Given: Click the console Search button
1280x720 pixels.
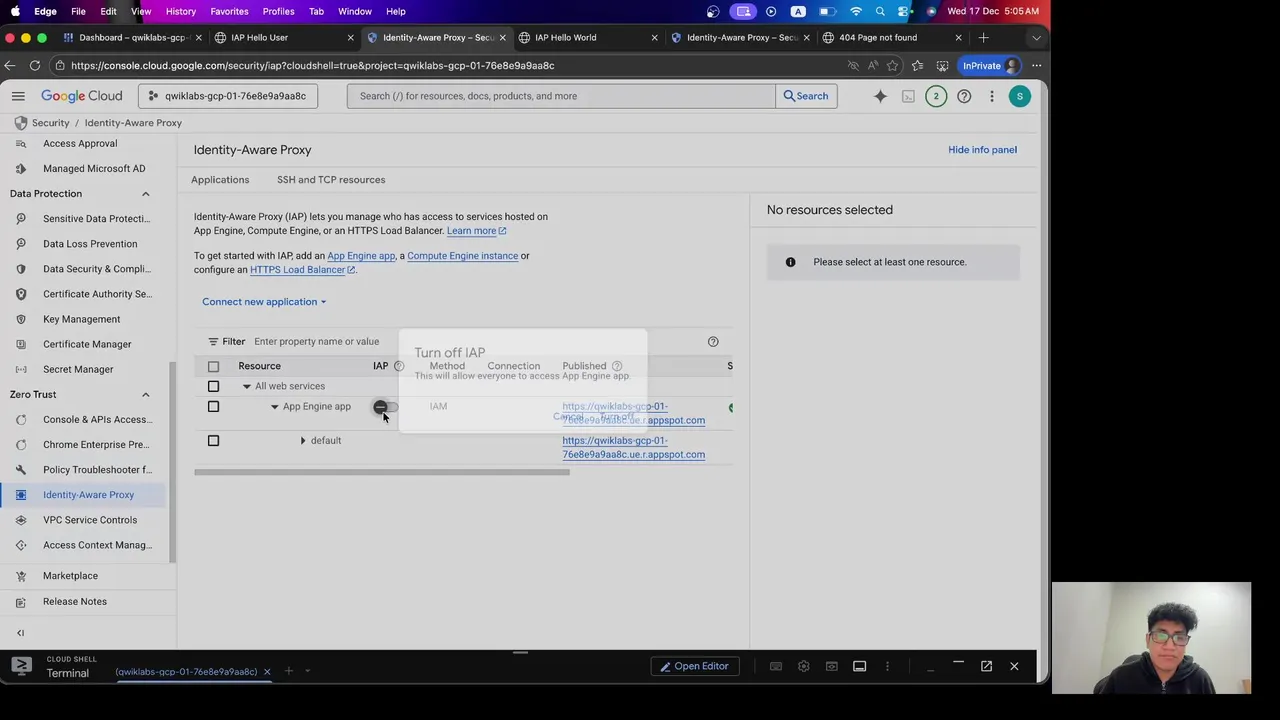Looking at the screenshot, I should click(x=806, y=96).
